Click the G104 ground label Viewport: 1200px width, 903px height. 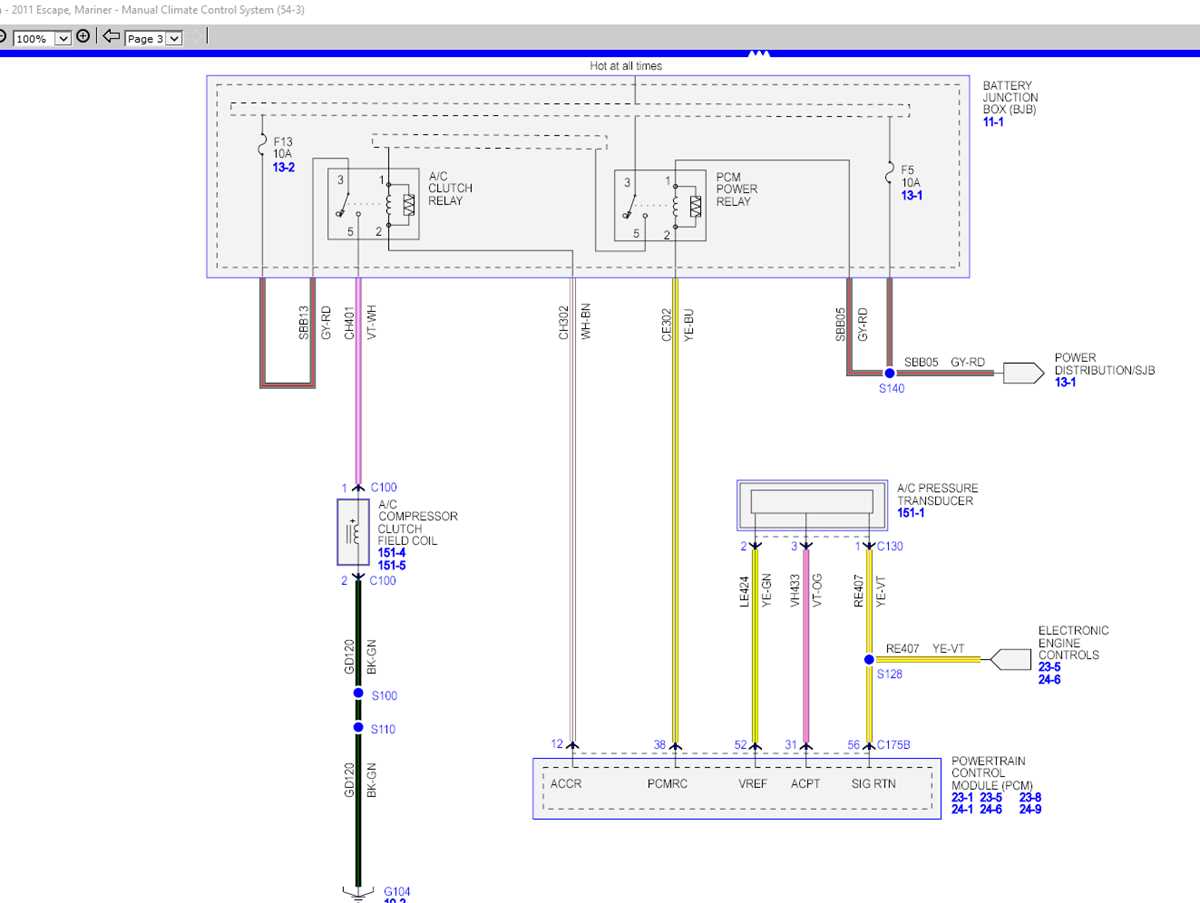[x=397, y=892]
